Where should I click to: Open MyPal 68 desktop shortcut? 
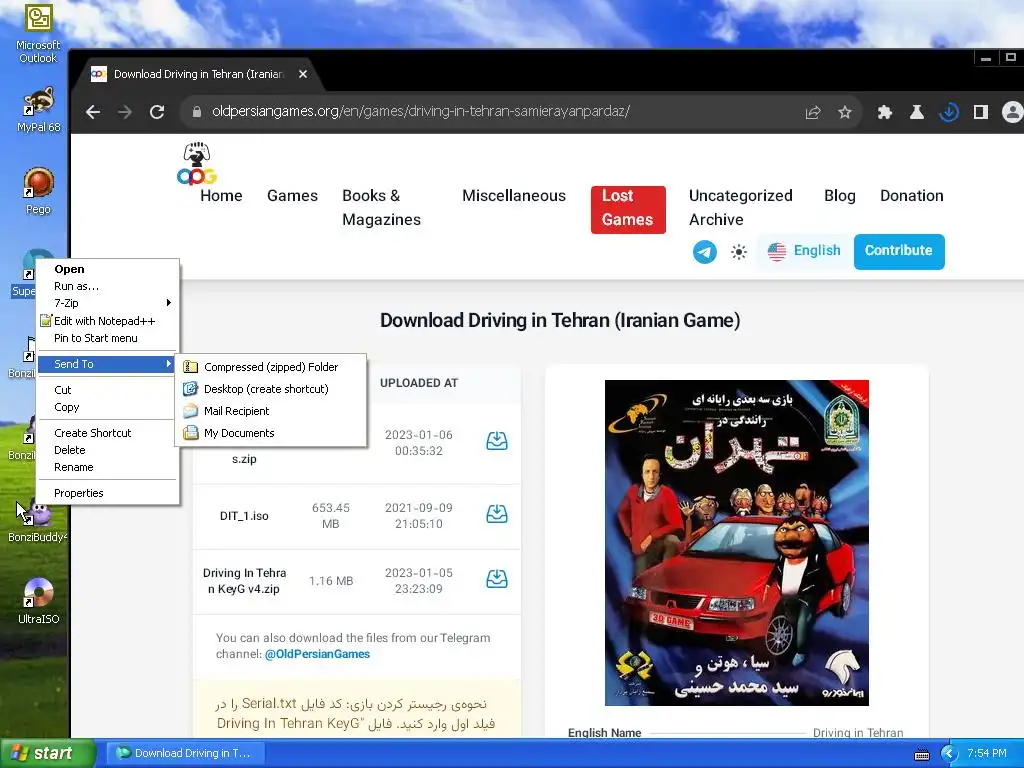[x=39, y=108]
